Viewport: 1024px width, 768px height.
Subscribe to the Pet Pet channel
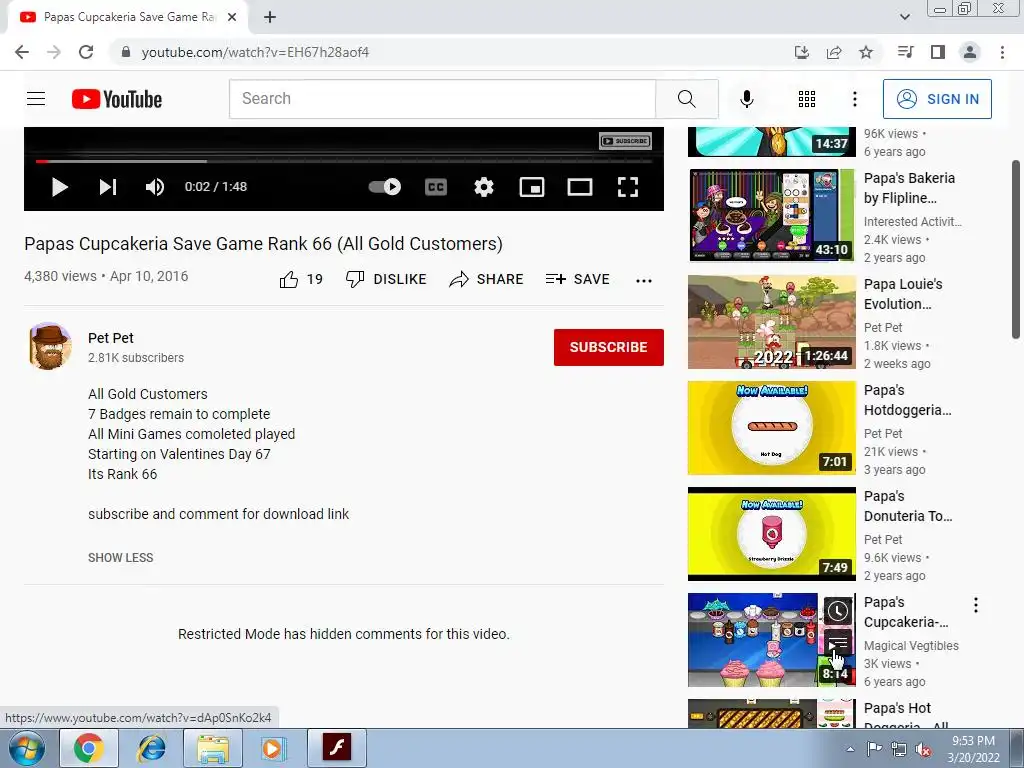[609, 347]
